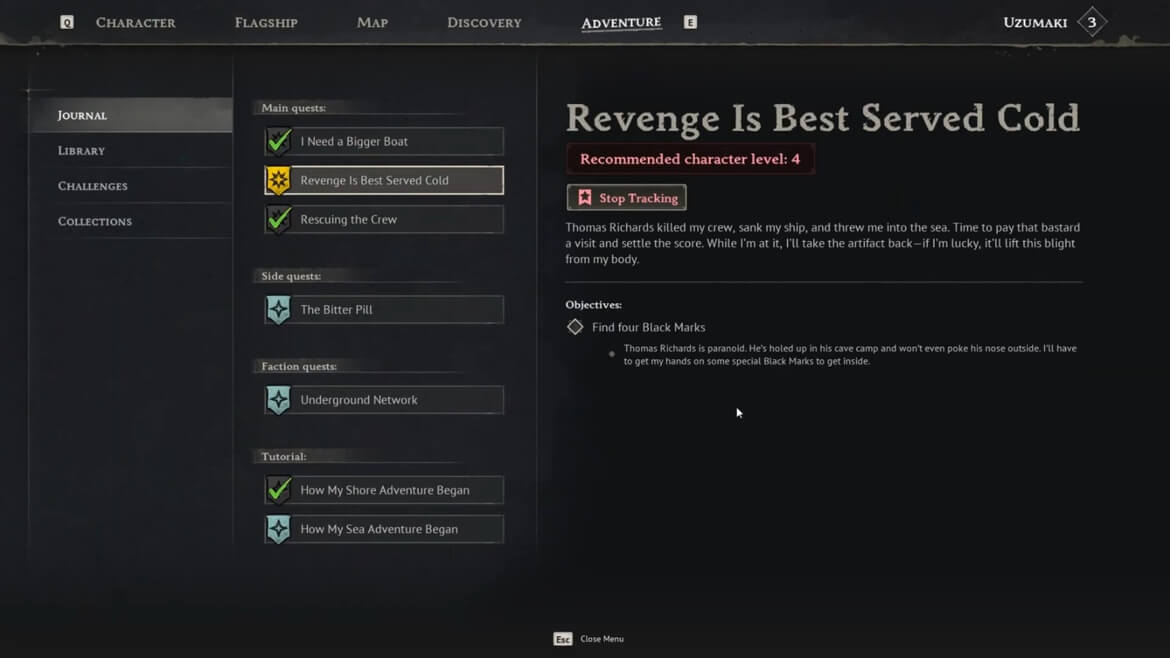Open the Flagship tab
Screen dimensions: 1170x658
pyautogui.click(x=266, y=22)
